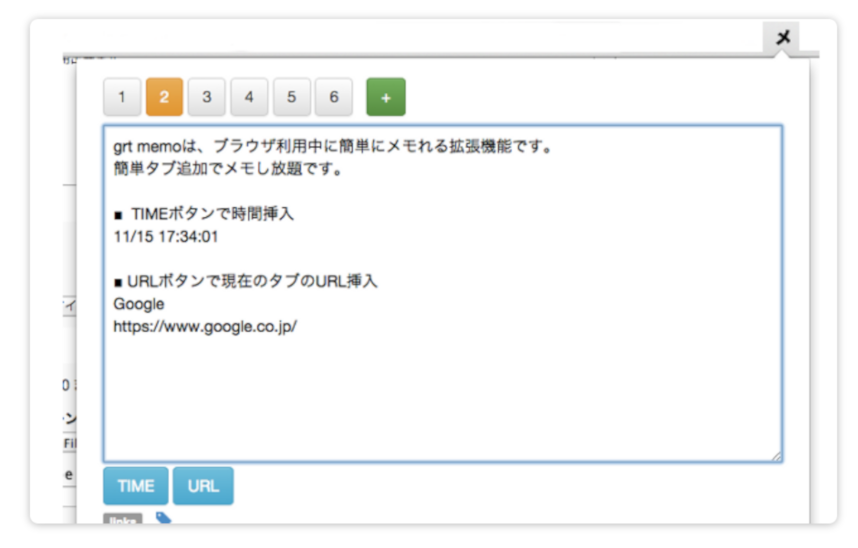Insert current time with TIME button
Viewport: 858px width, 548px height.
(136, 486)
